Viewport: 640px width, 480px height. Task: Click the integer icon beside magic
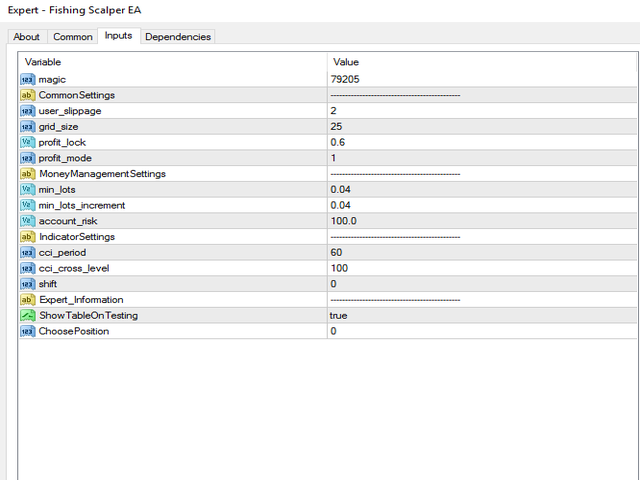27,79
